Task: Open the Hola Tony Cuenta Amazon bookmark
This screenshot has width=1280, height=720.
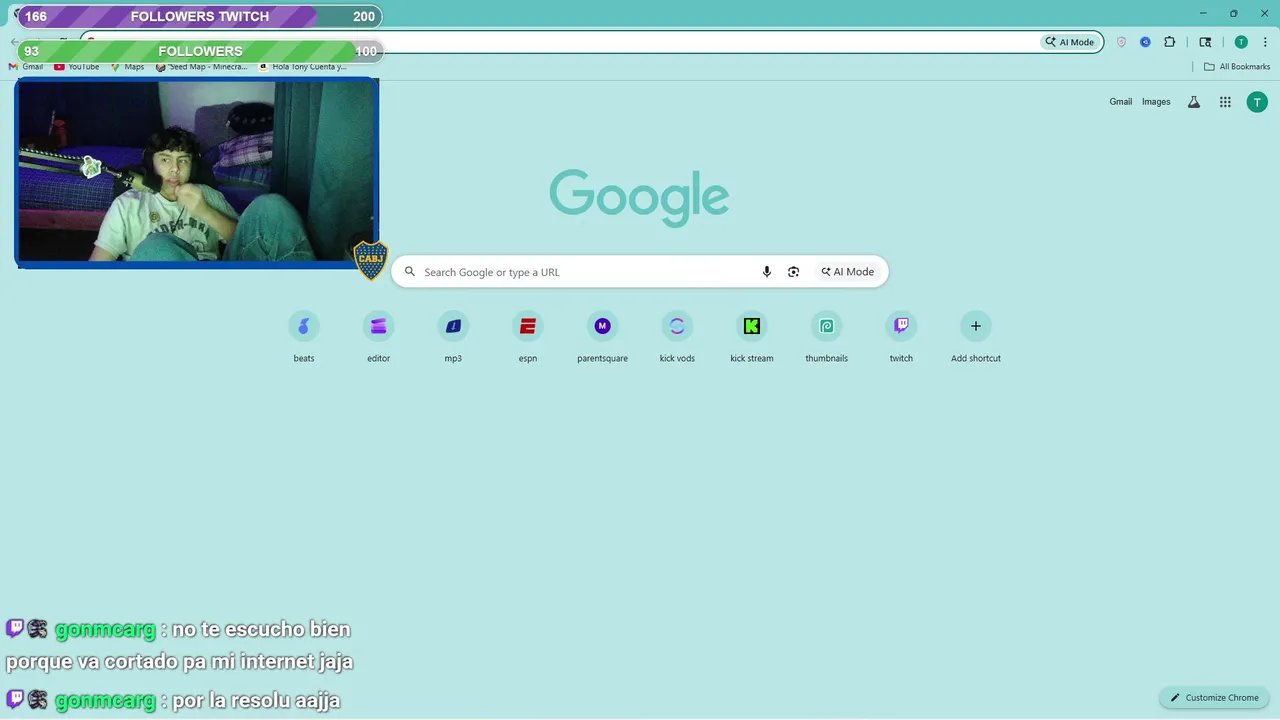Action: (x=303, y=67)
